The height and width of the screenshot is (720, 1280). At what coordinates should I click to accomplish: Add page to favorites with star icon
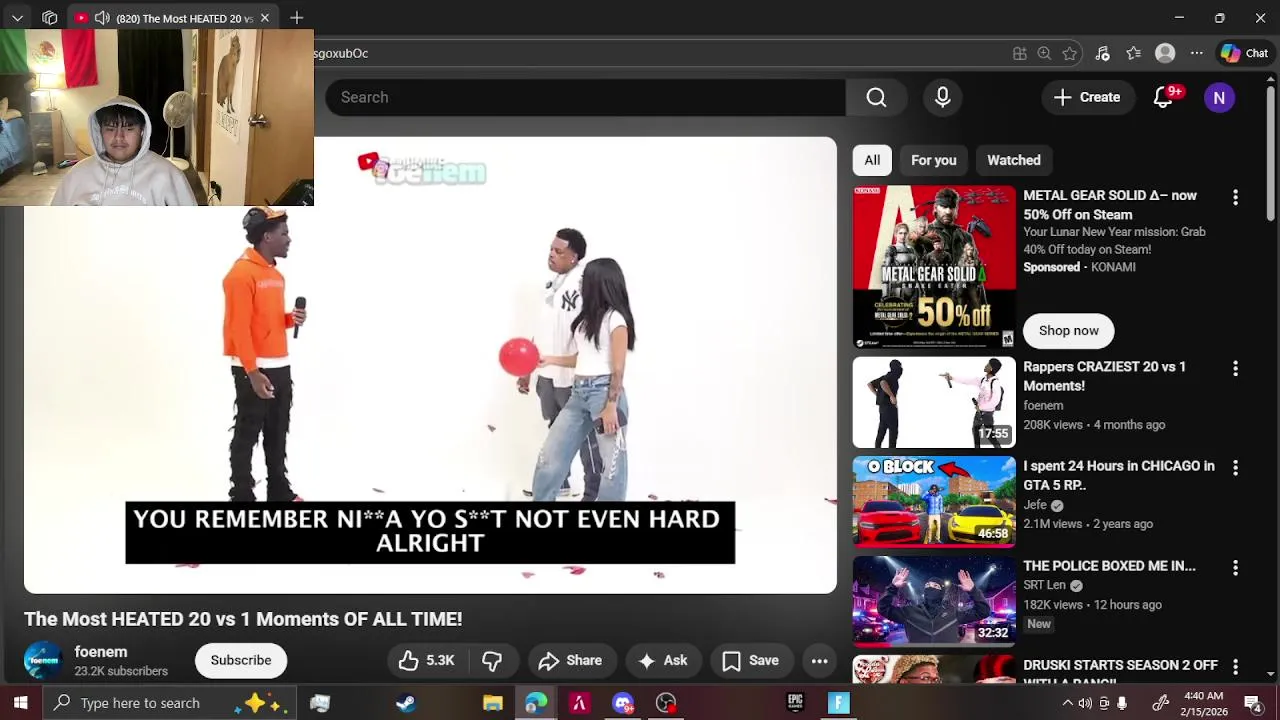1070,54
